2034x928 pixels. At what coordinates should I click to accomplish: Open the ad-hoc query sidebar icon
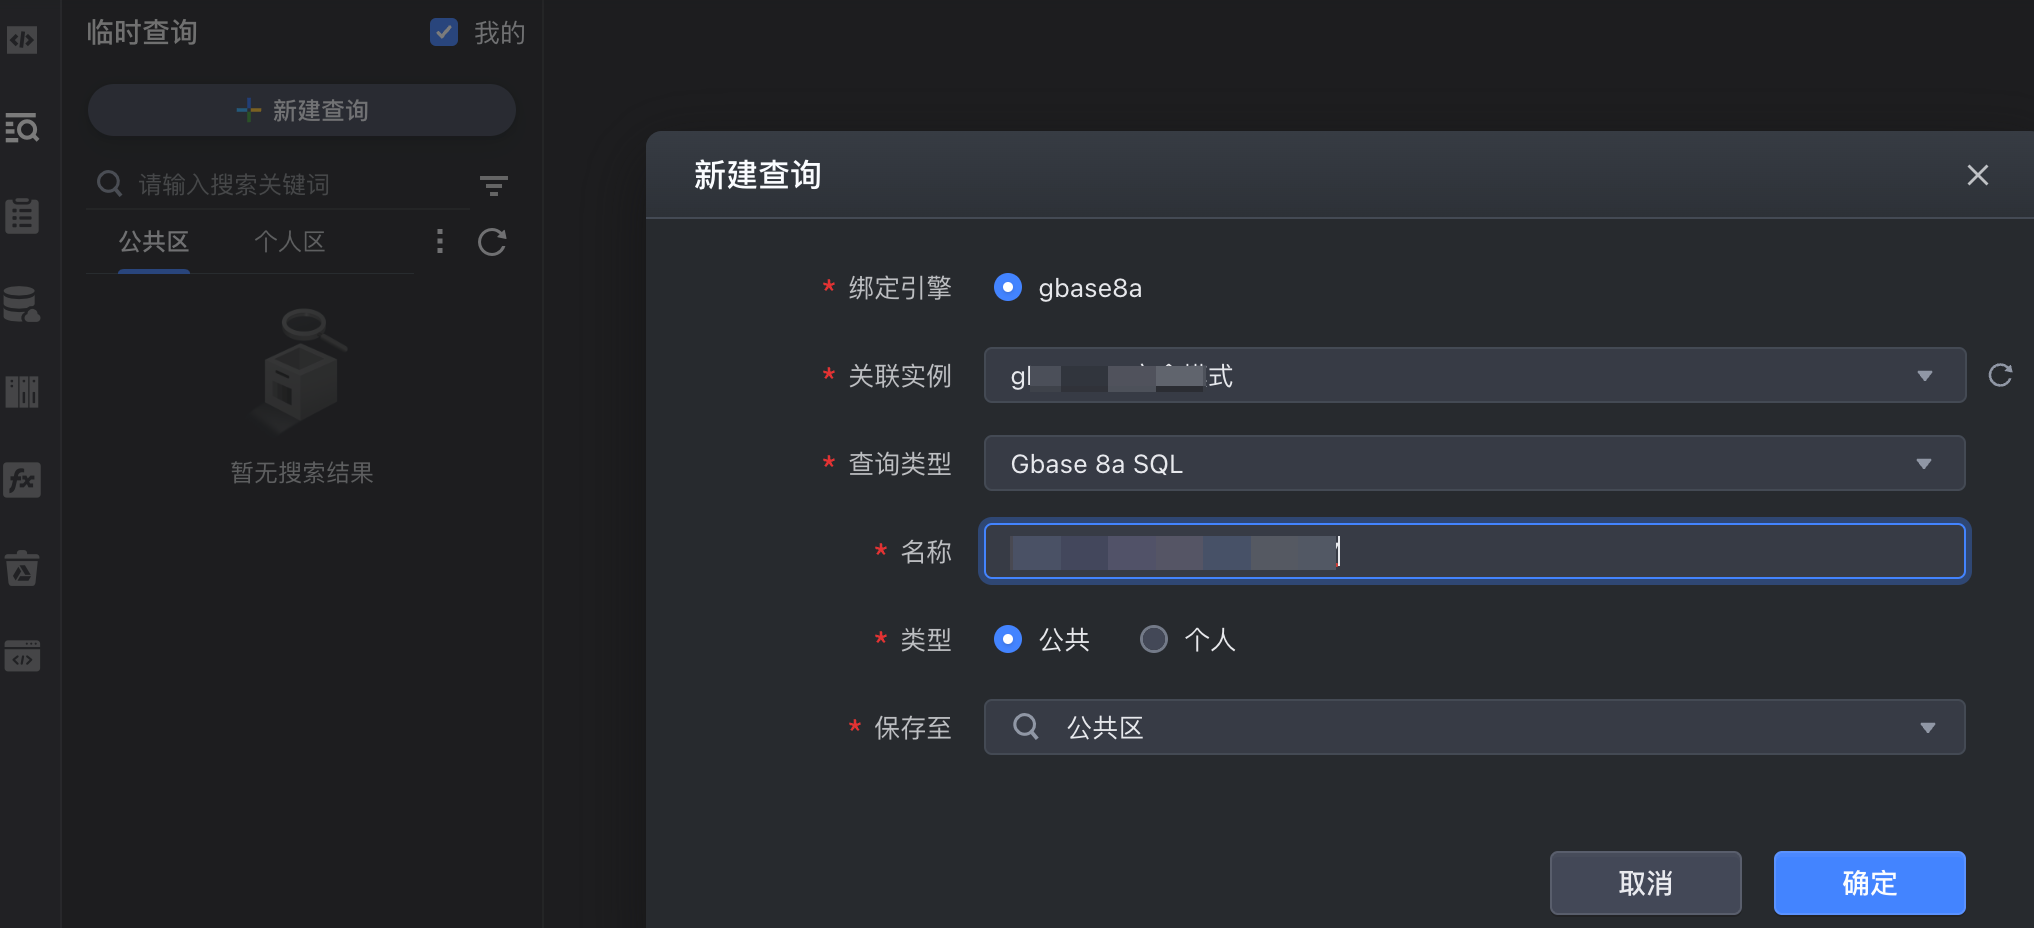pos(22,128)
